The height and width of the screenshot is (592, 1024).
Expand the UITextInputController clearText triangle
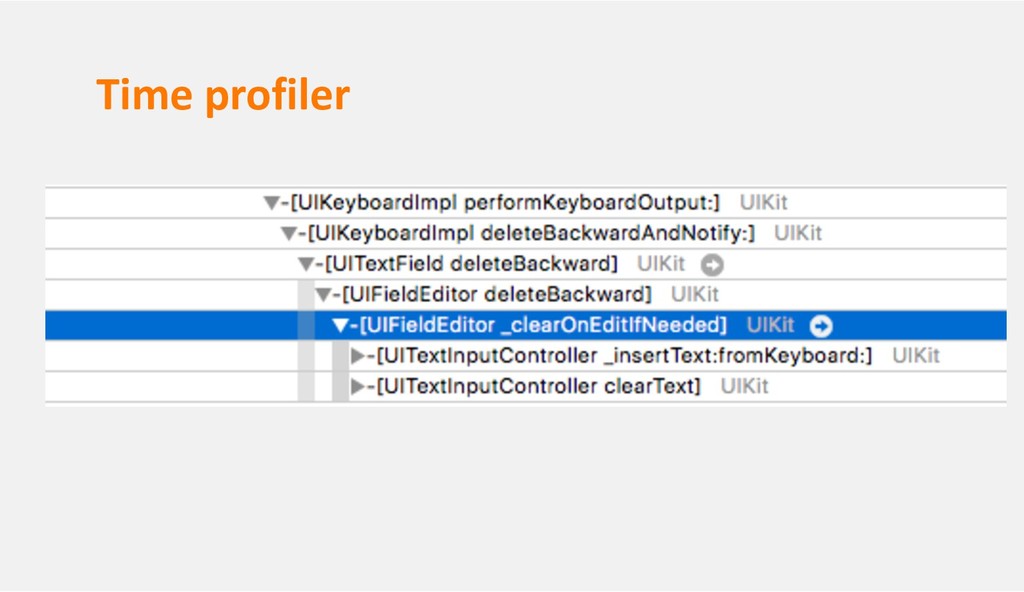pyautogui.click(x=358, y=386)
